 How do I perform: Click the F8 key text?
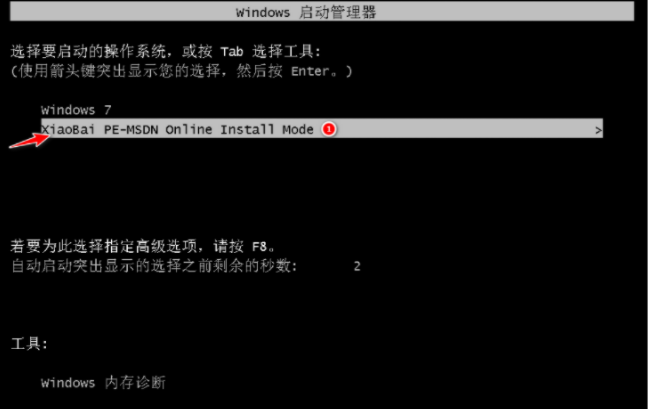259,247
